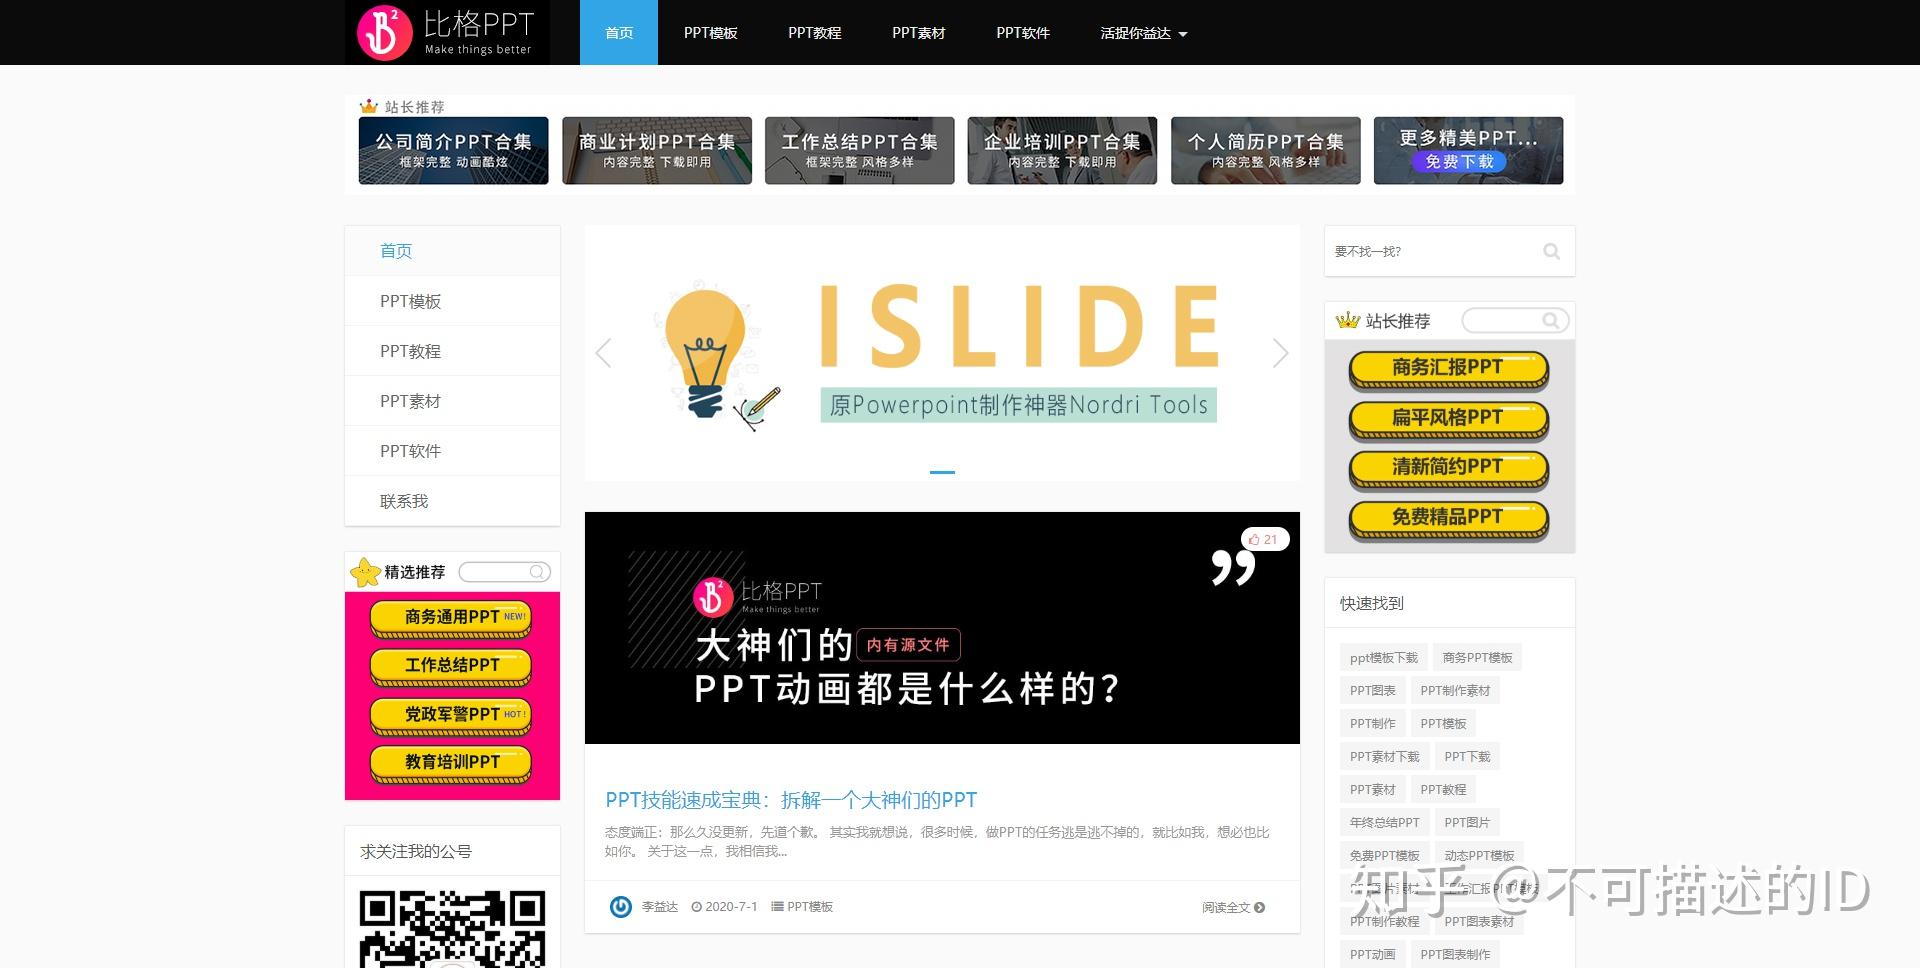Viewport: 1920px width, 968px height.
Task: Open PPT素材 in the top navigation bar
Action: coord(918,33)
